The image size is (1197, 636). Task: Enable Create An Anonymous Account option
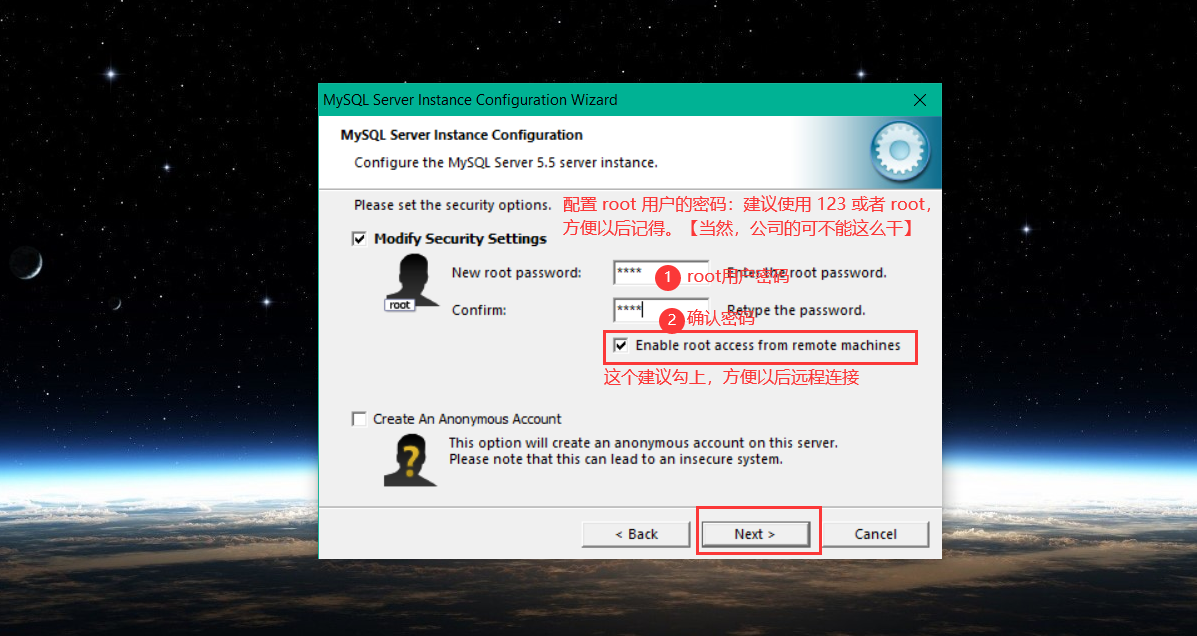click(x=359, y=419)
